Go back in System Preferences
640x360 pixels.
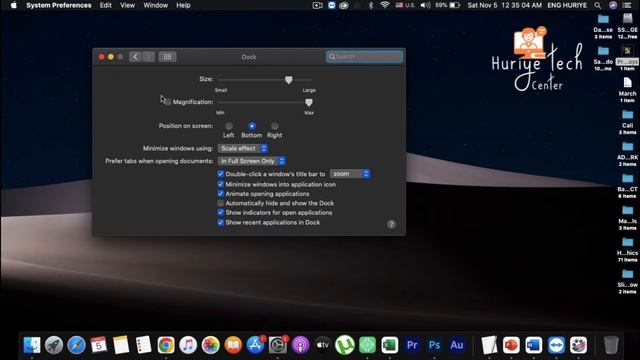pos(136,57)
